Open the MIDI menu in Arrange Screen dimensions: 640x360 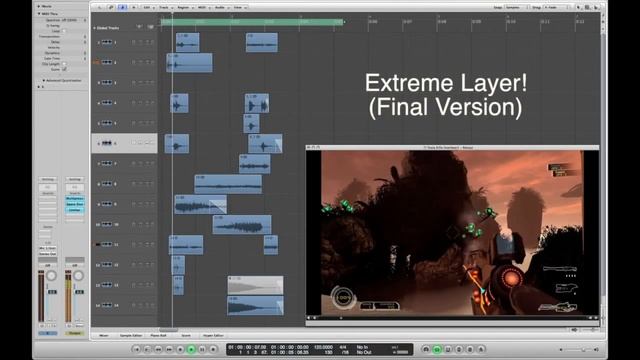point(203,7)
